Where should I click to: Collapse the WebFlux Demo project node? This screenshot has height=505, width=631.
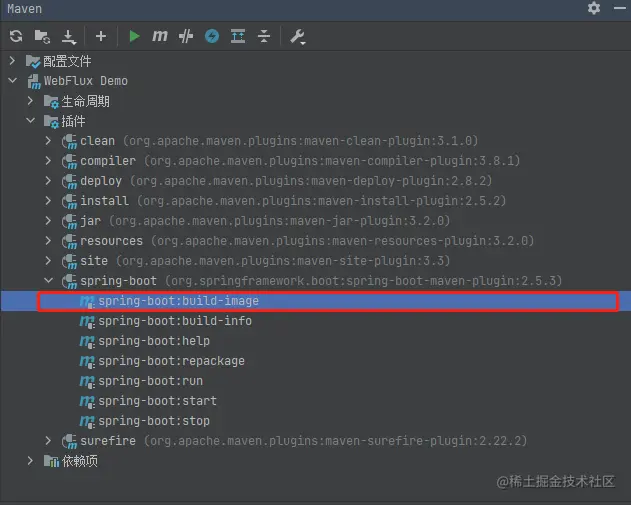click(x=12, y=80)
